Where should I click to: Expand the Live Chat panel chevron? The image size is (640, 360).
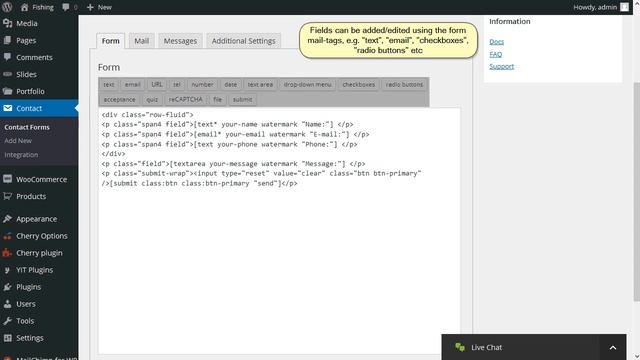[x=613, y=348]
